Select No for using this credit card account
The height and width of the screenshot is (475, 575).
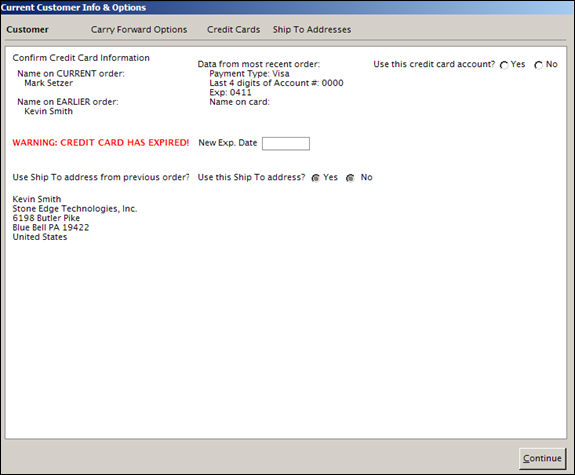tap(538, 65)
